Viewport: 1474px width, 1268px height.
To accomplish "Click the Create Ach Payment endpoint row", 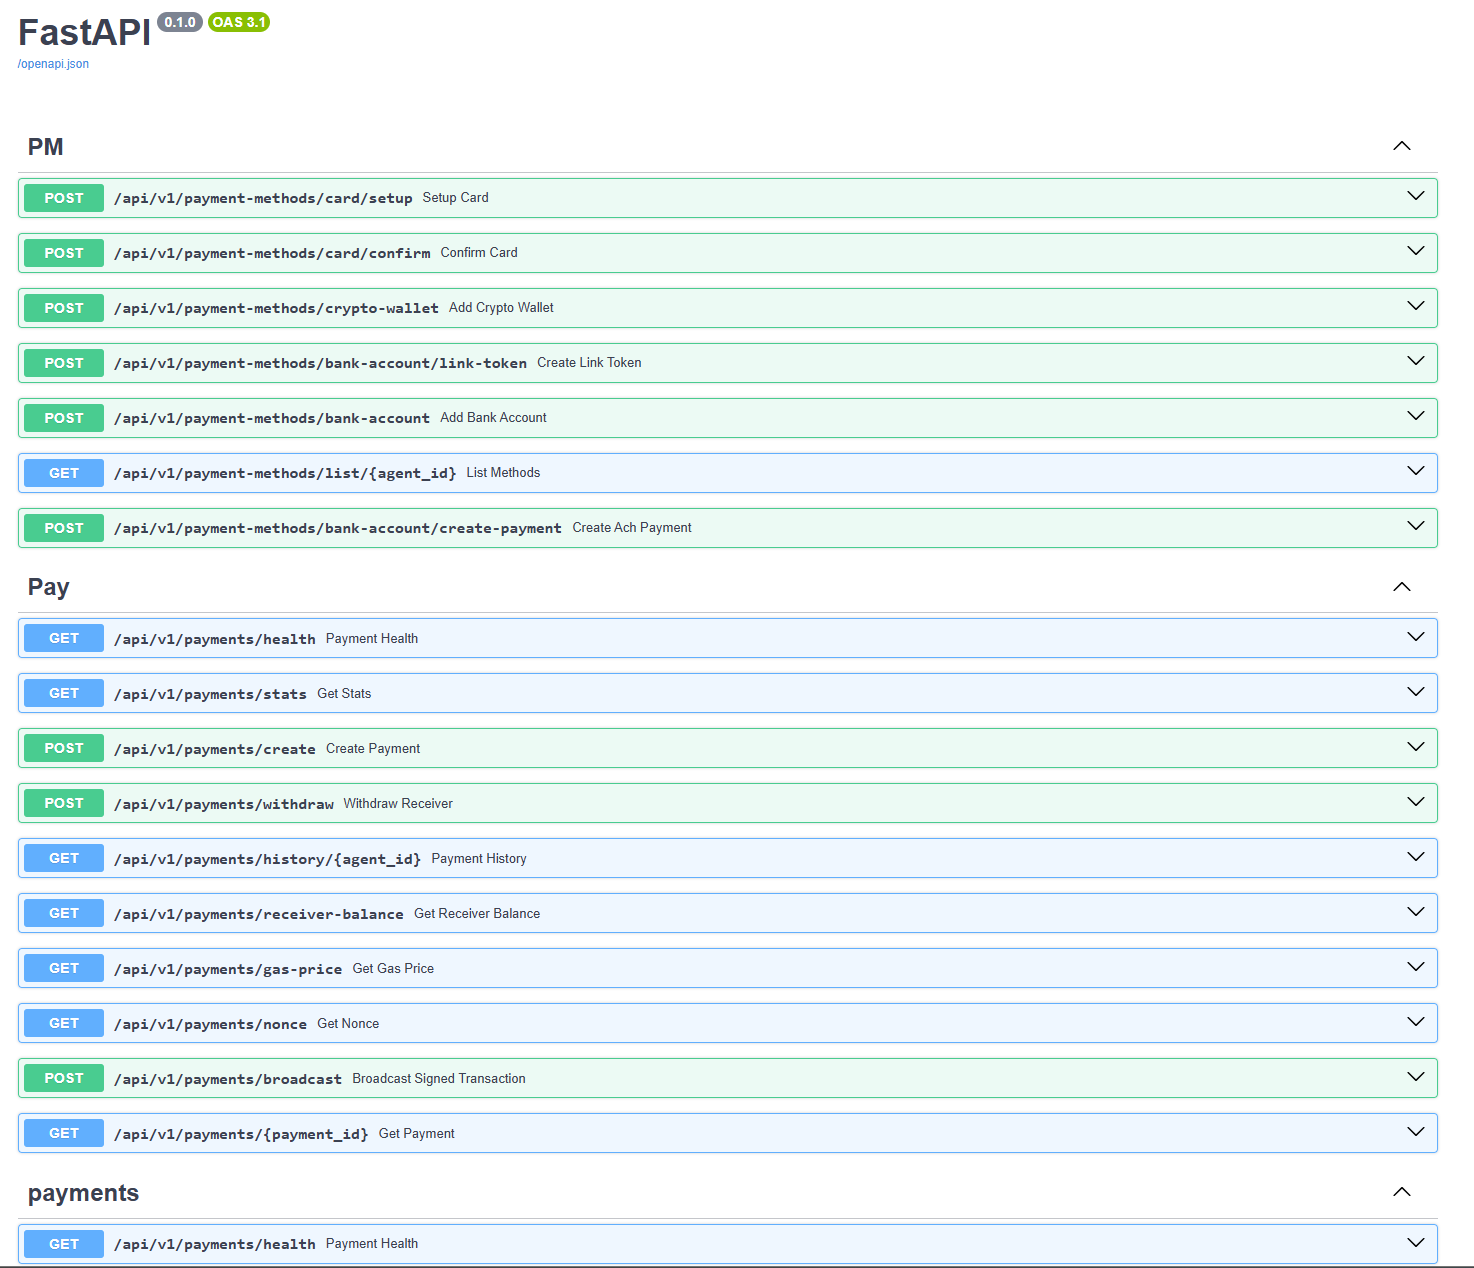I will point(700,527).
